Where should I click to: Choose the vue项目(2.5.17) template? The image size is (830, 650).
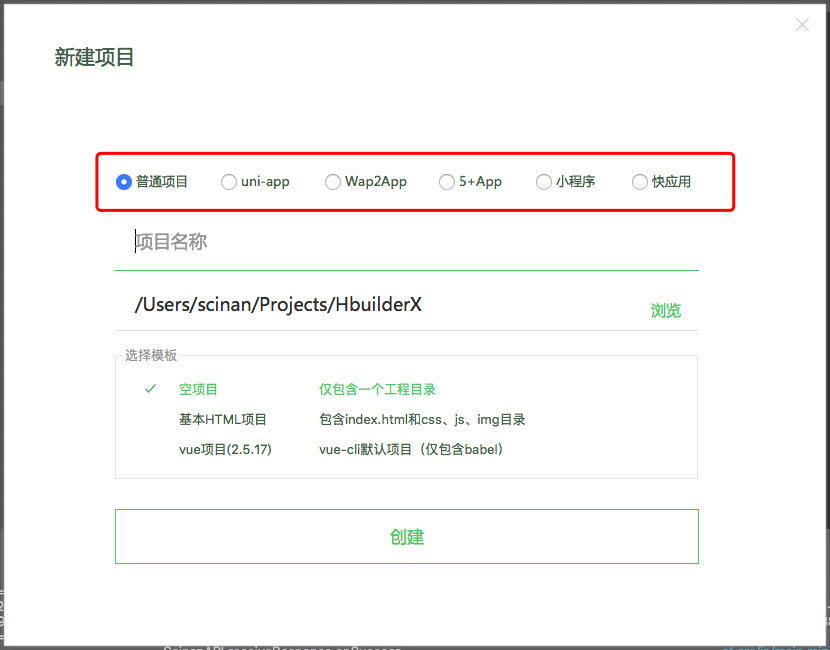point(225,449)
